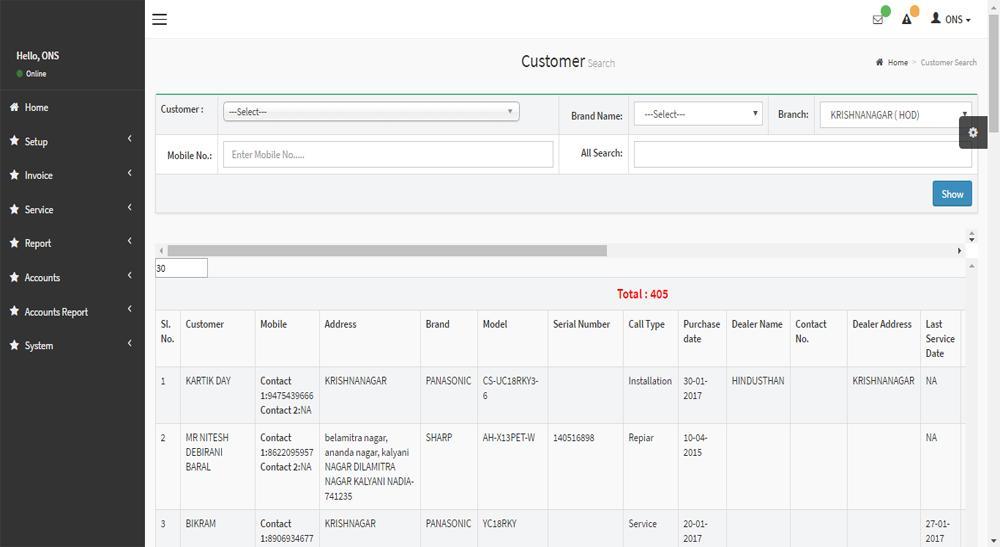Click the Mobile column header

tap(273, 324)
